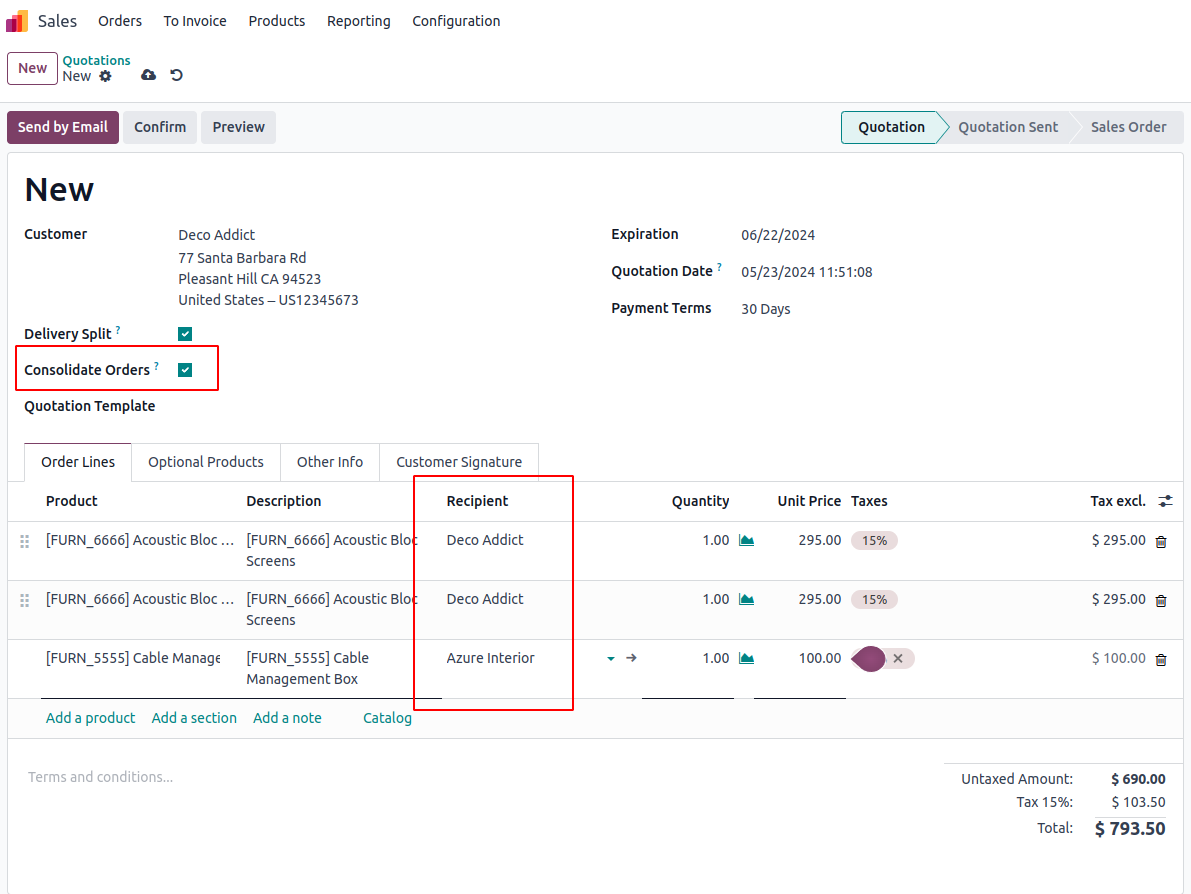The height and width of the screenshot is (894, 1191).
Task: Click the Add a product link
Action: [90, 718]
